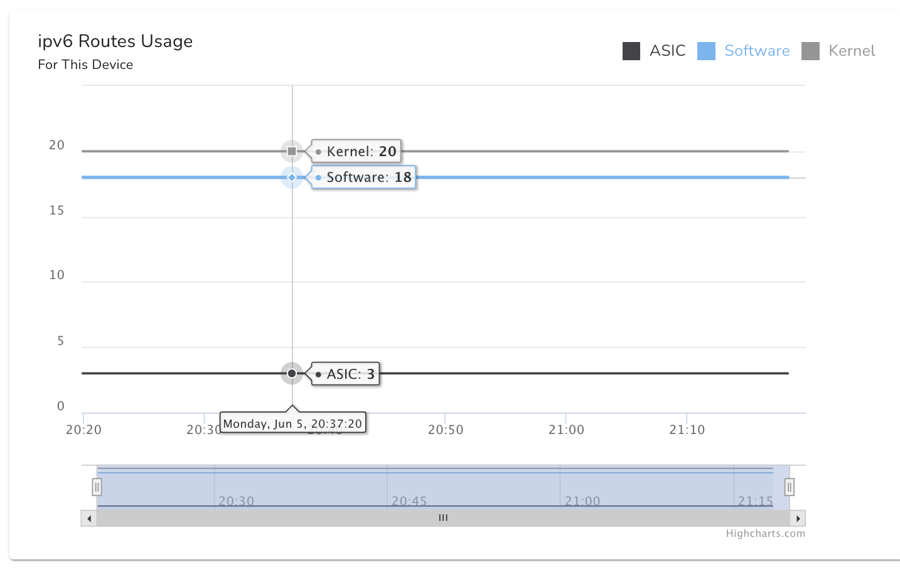Open the Highcharts.com credits link
Screen dimensions: 900x572
point(765,534)
